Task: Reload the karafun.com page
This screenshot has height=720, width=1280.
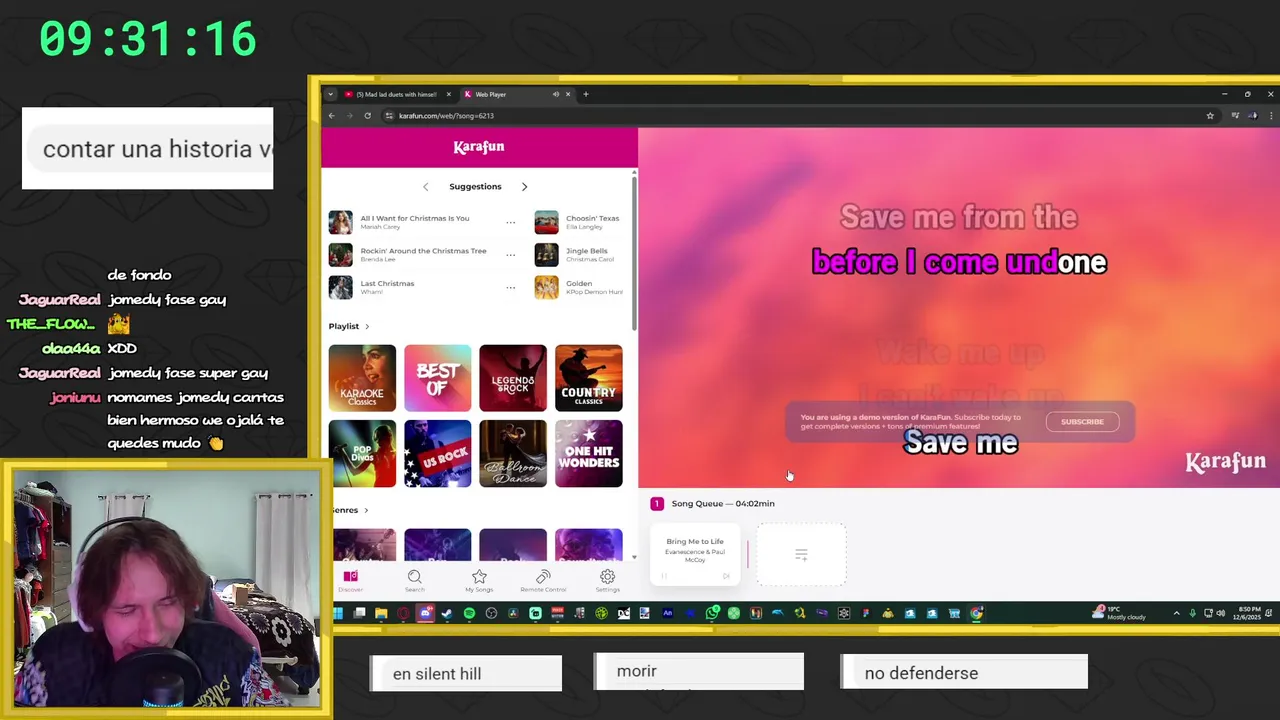Action: (367, 116)
